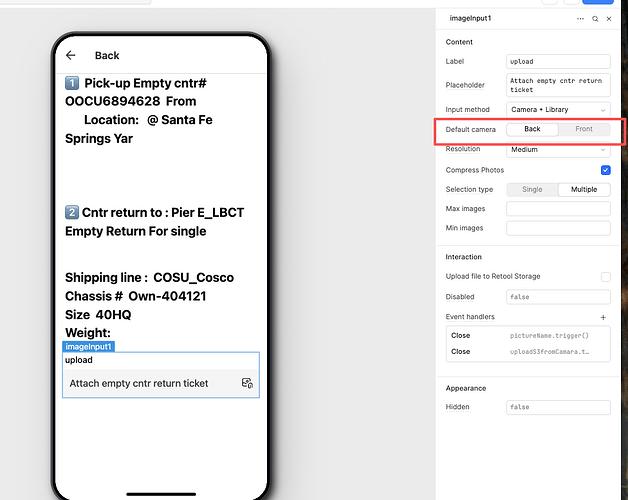Click the Max images input field

pos(557,209)
